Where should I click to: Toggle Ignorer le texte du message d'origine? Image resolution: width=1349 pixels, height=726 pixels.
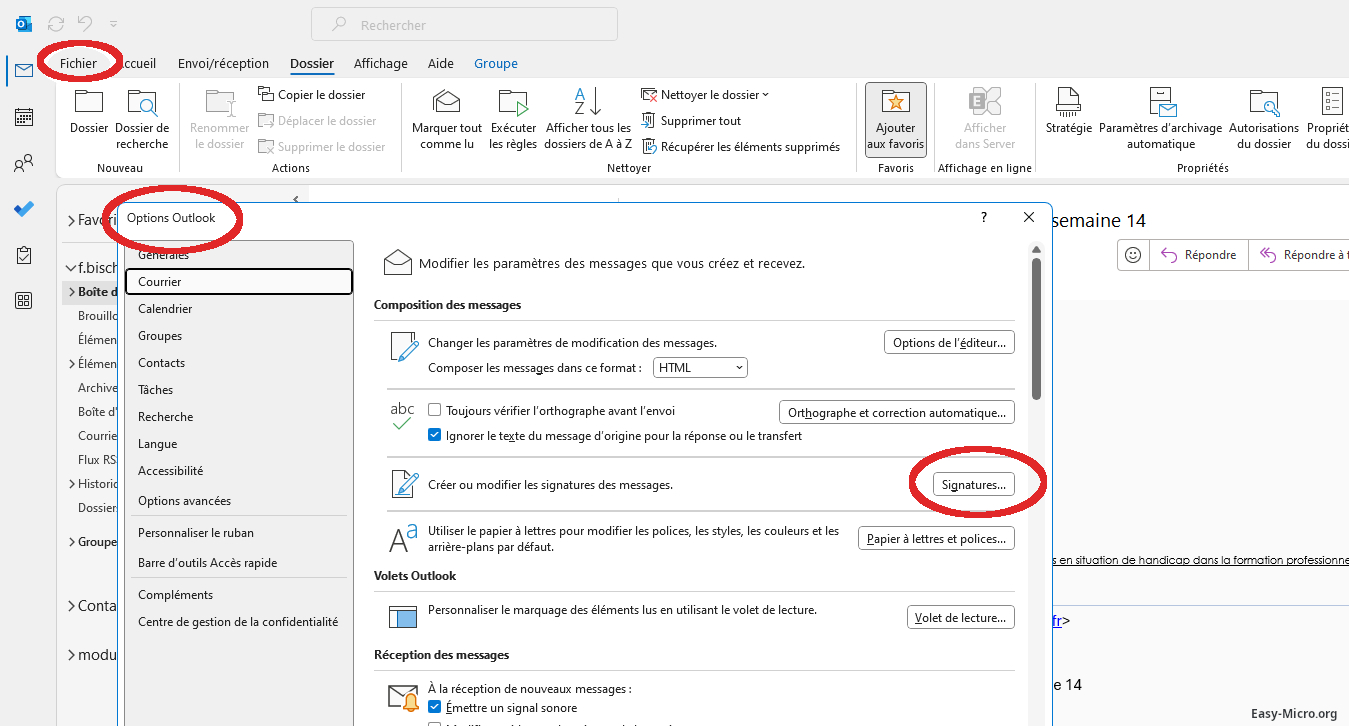point(435,435)
